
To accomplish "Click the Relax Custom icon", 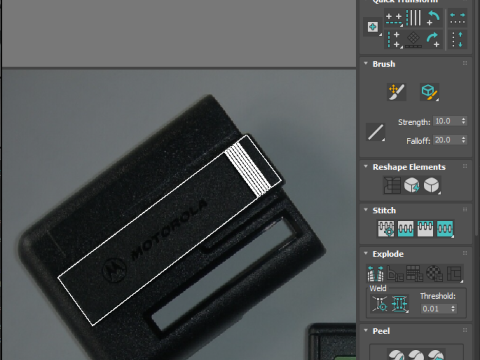I will pyautogui.click(x=432, y=185).
